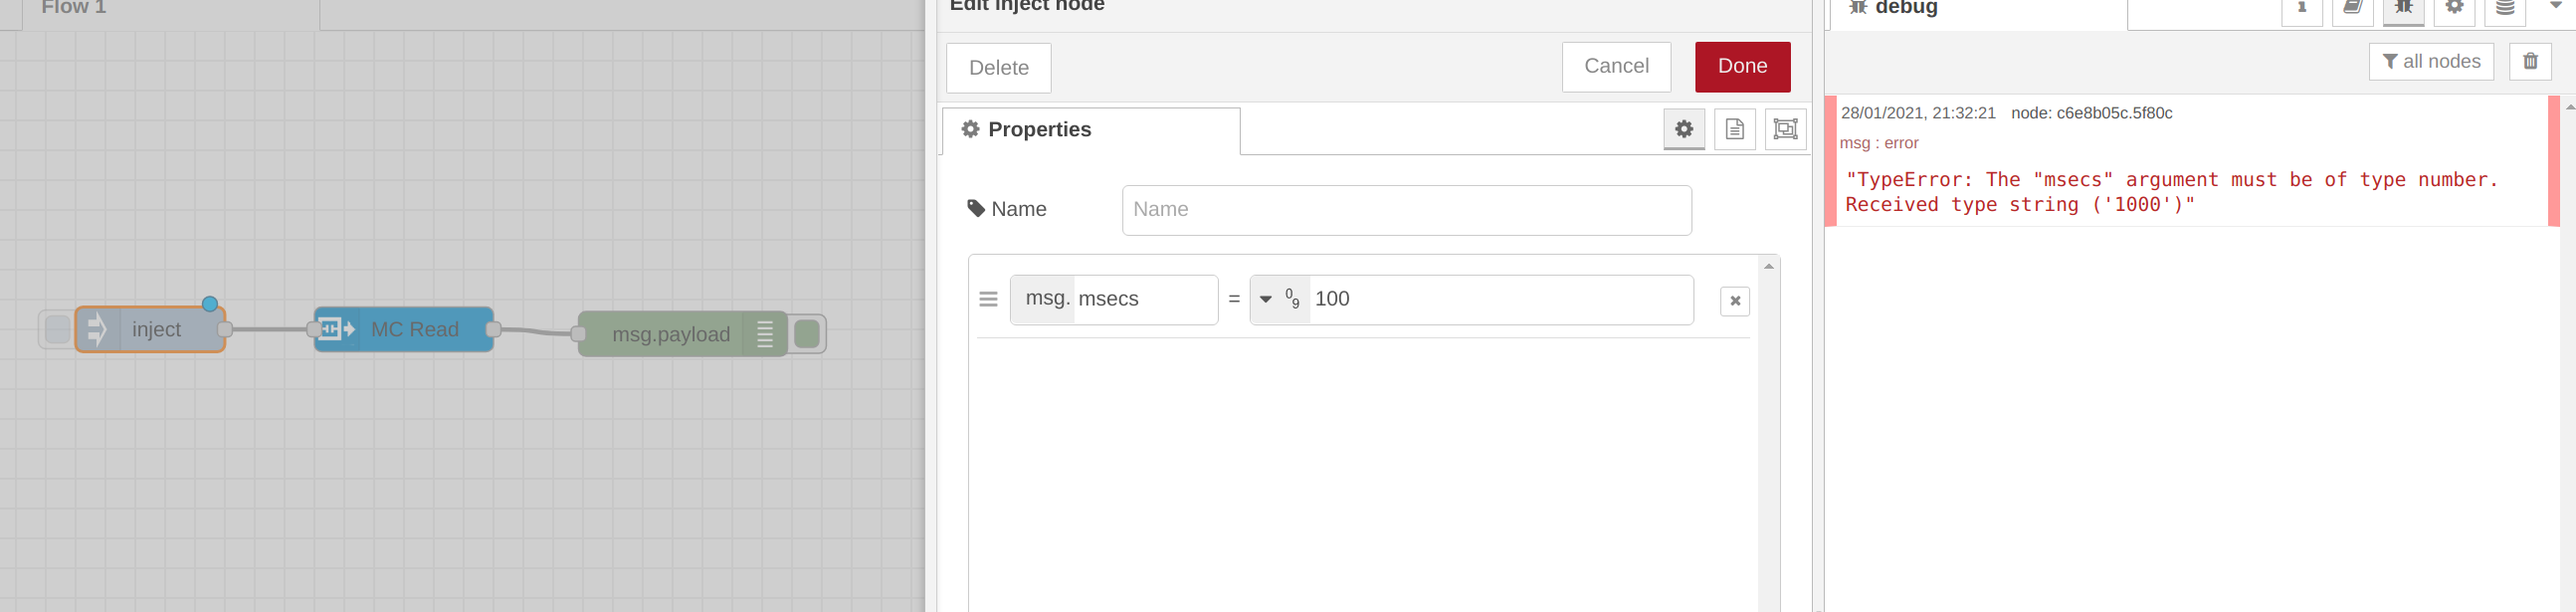The height and width of the screenshot is (612, 2576).
Task: Remove the msg.msecs rule with x icon
Action: [1735, 300]
